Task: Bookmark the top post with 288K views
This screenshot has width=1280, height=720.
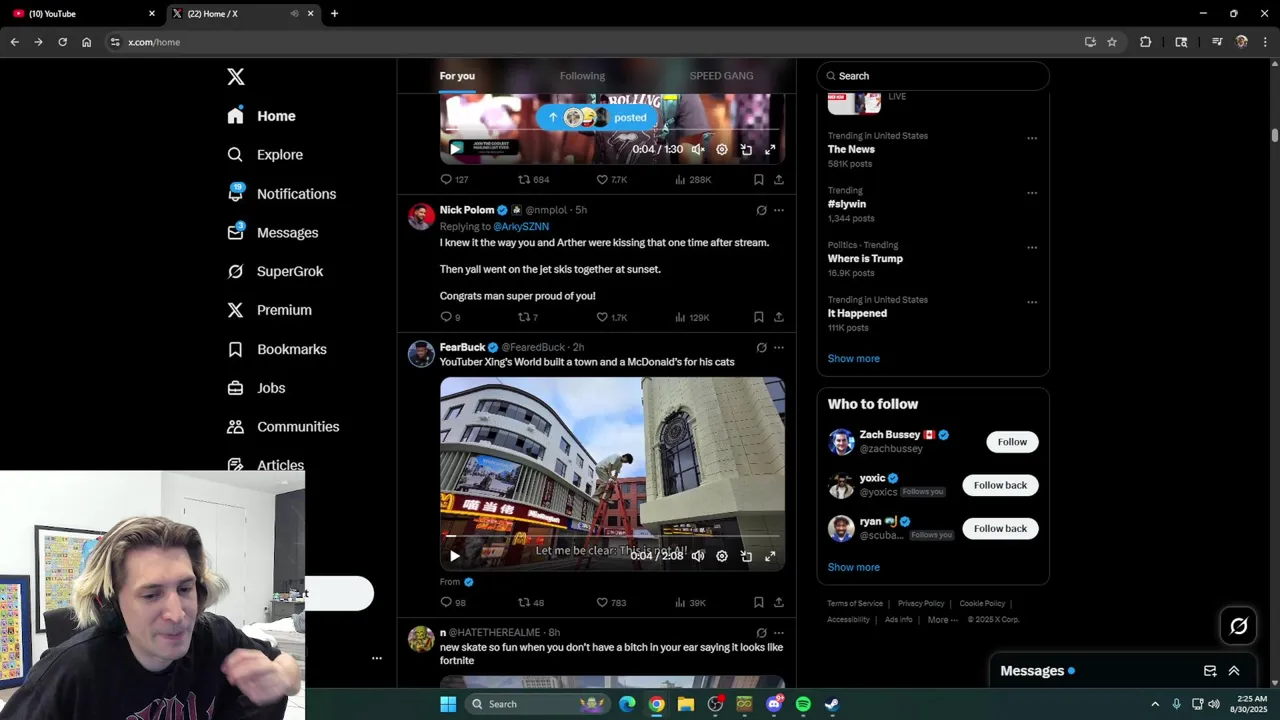Action: 759,180
